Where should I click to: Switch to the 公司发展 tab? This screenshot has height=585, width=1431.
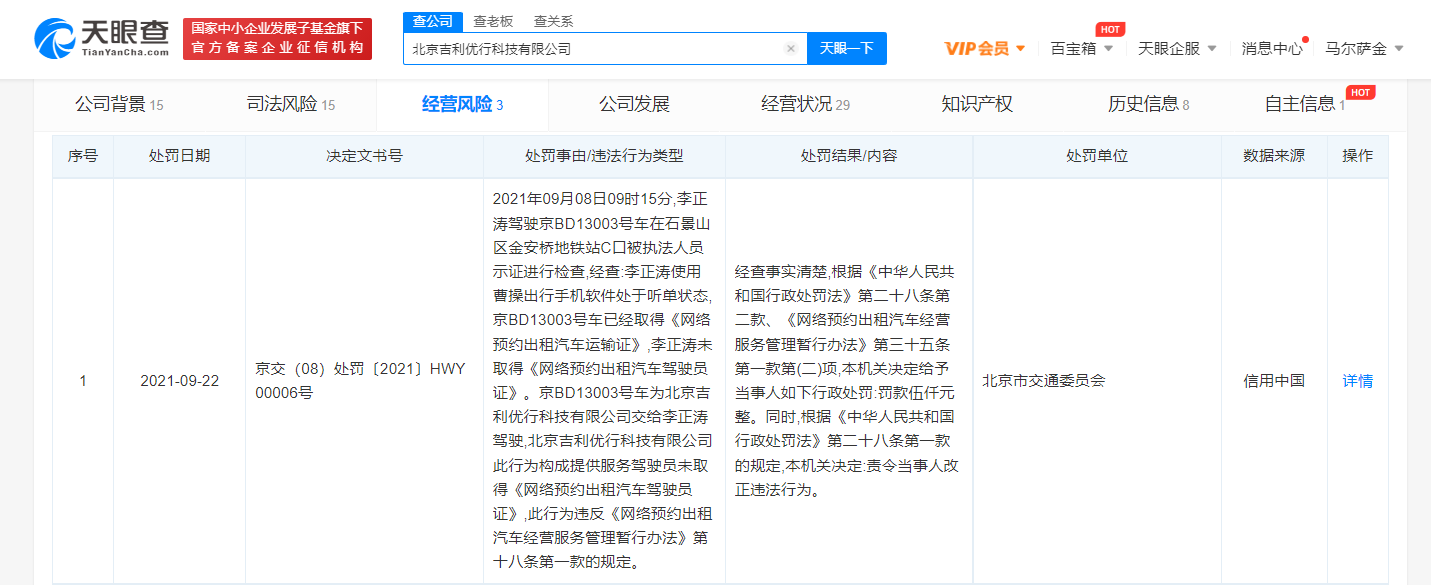(x=634, y=104)
